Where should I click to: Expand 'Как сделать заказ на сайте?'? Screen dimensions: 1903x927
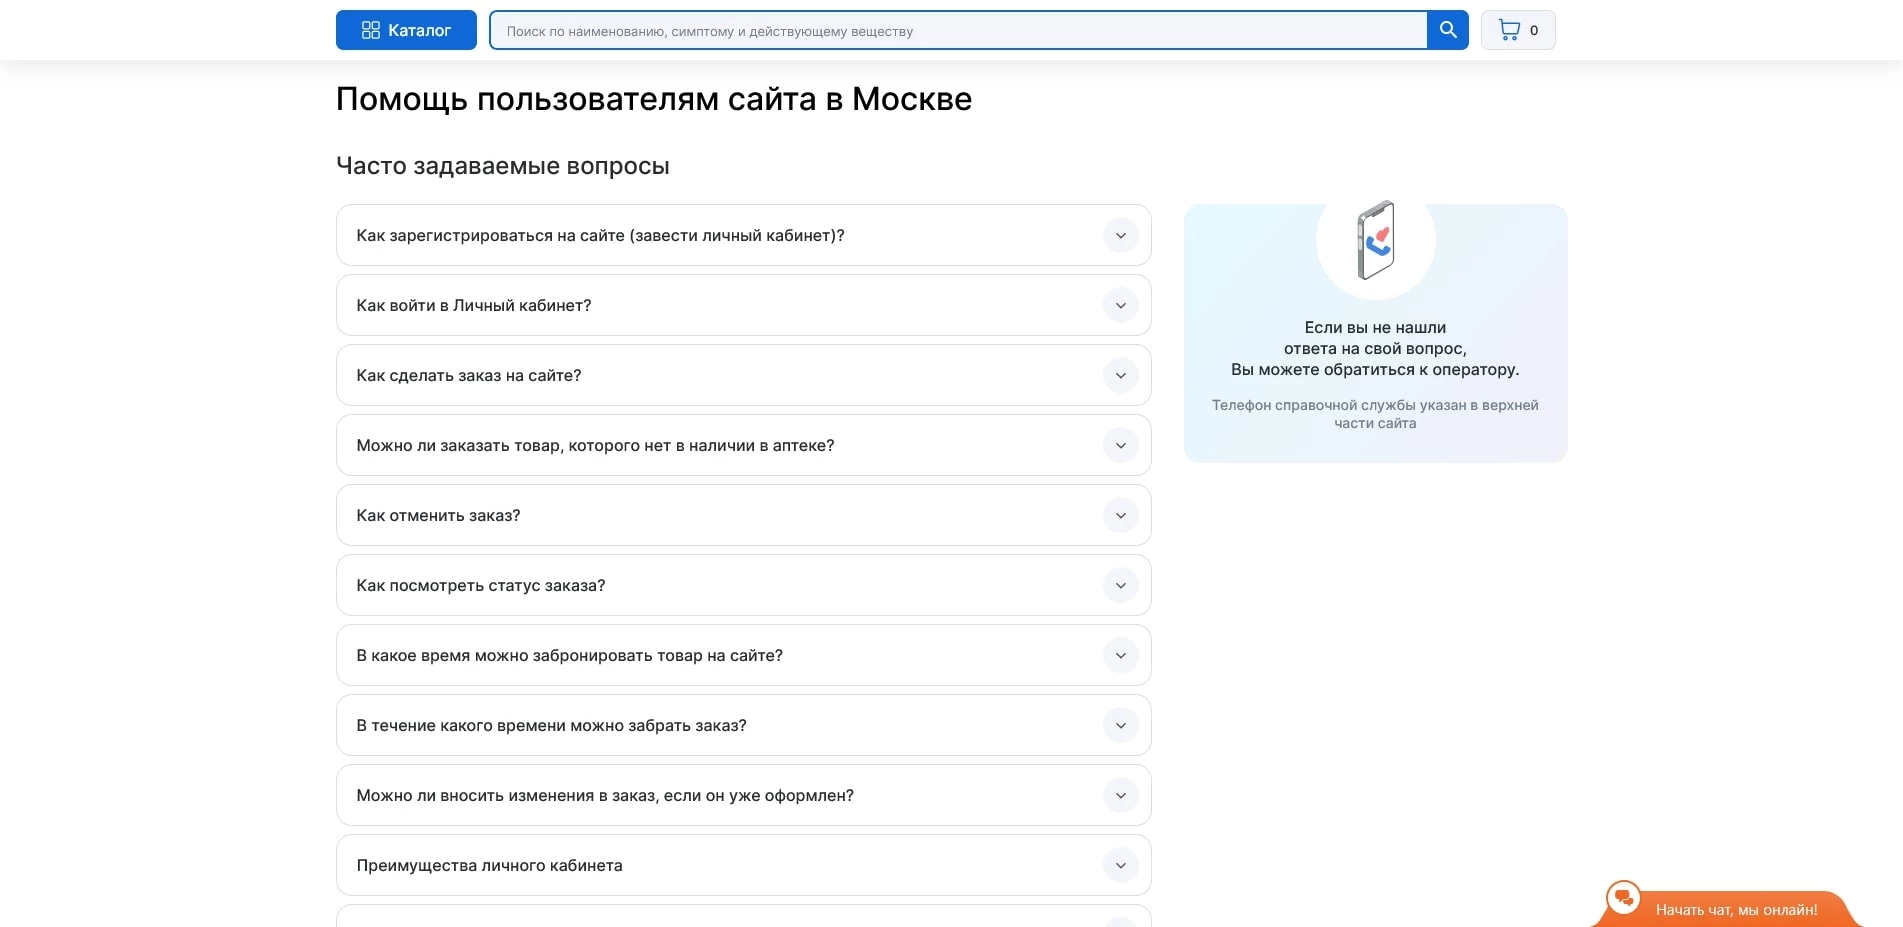coord(1121,375)
